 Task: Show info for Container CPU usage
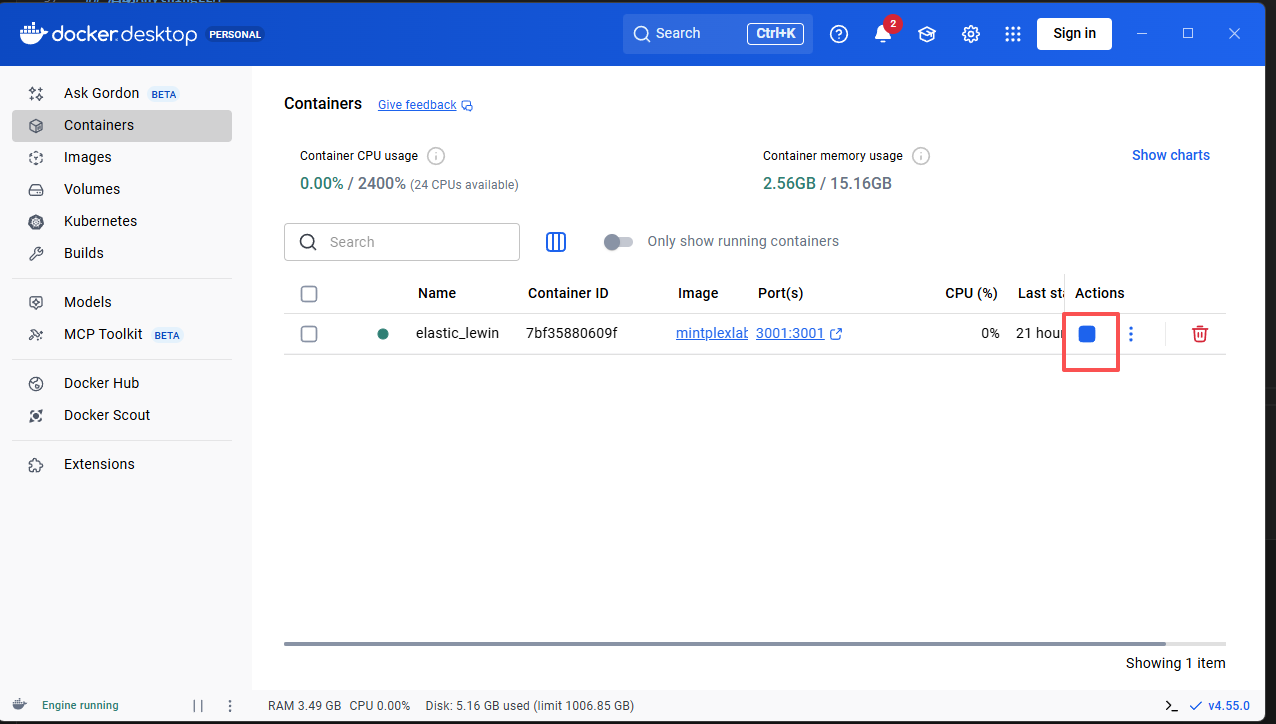click(x=436, y=156)
